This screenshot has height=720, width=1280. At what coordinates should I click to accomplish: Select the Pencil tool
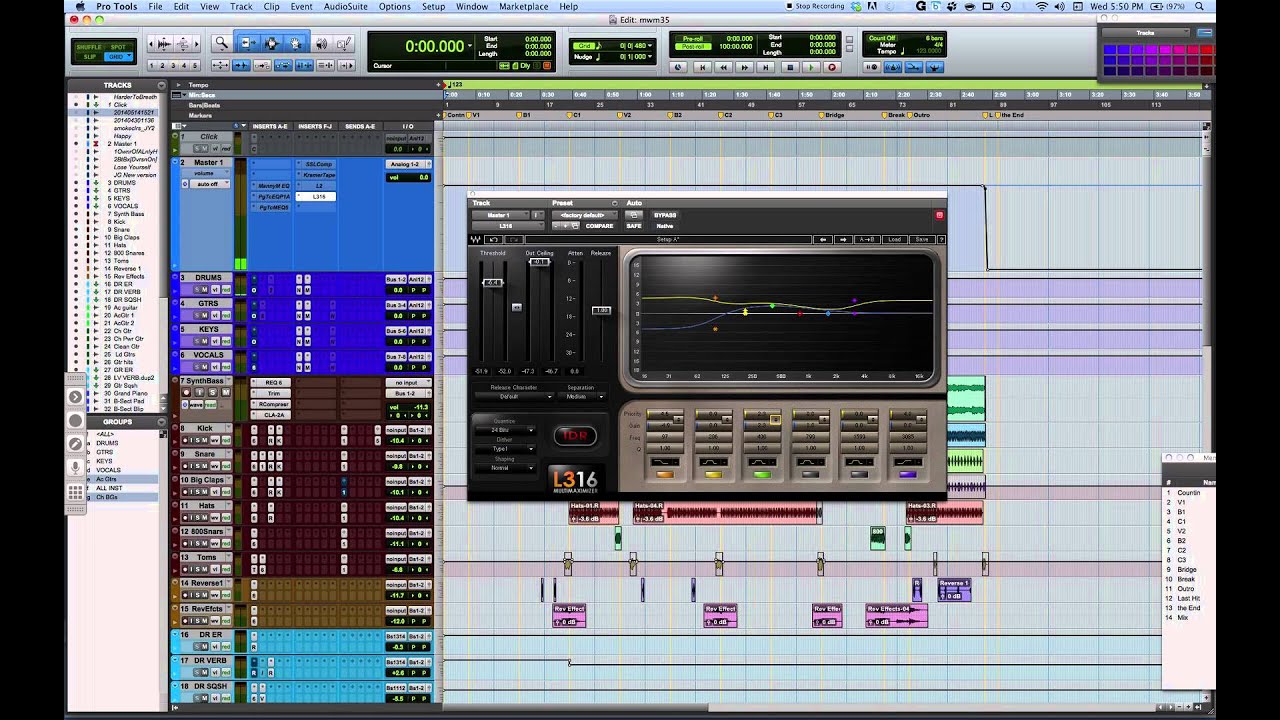point(344,44)
